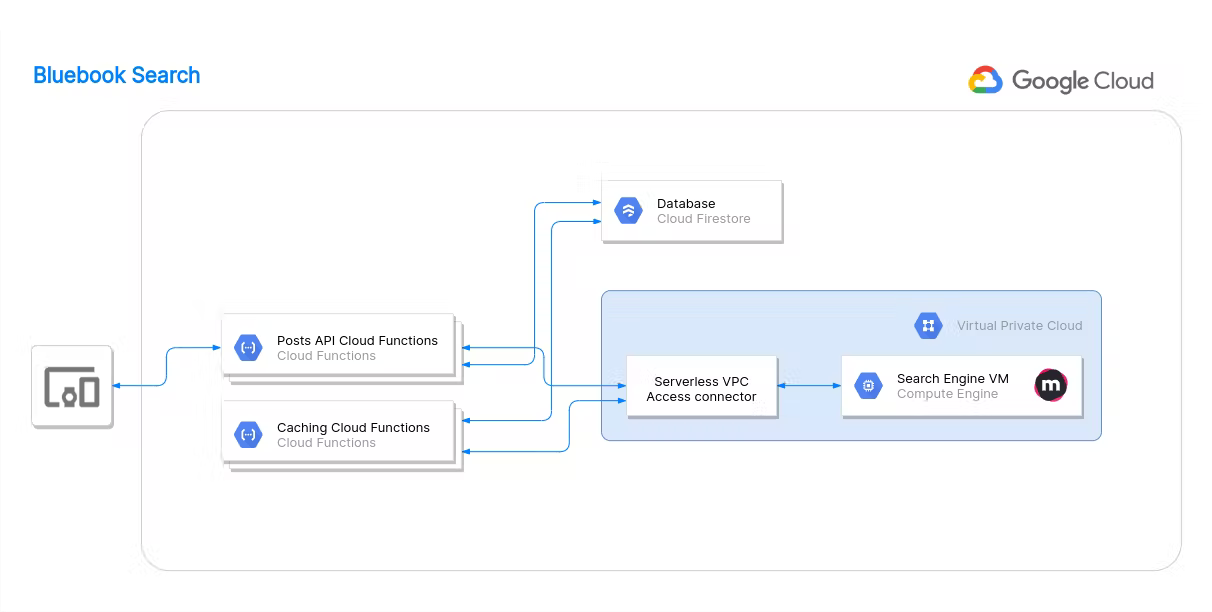
Task: Select the Cloud Firestore hexagon icon
Action: tap(628, 211)
